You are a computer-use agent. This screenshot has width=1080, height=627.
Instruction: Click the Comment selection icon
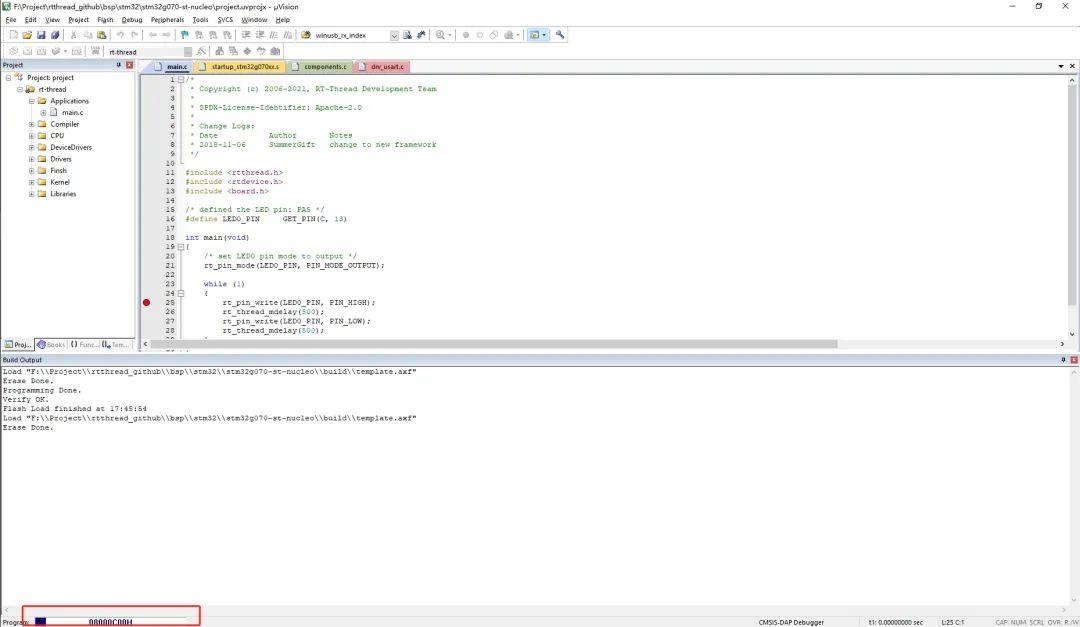click(x=273, y=35)
